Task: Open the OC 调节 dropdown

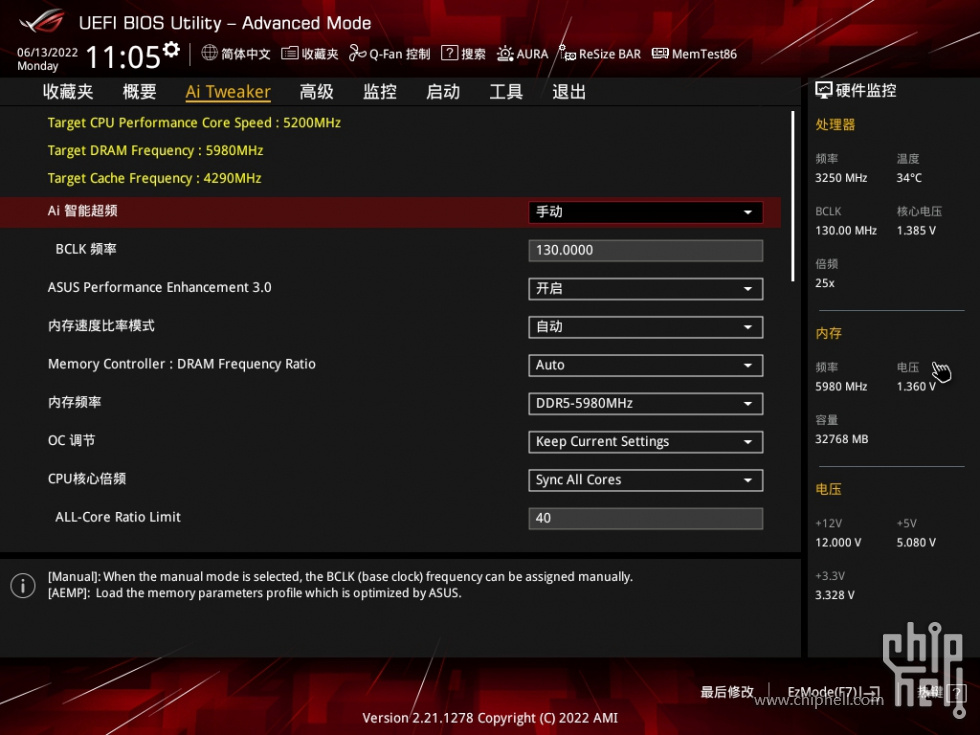Action: point(646,442)
